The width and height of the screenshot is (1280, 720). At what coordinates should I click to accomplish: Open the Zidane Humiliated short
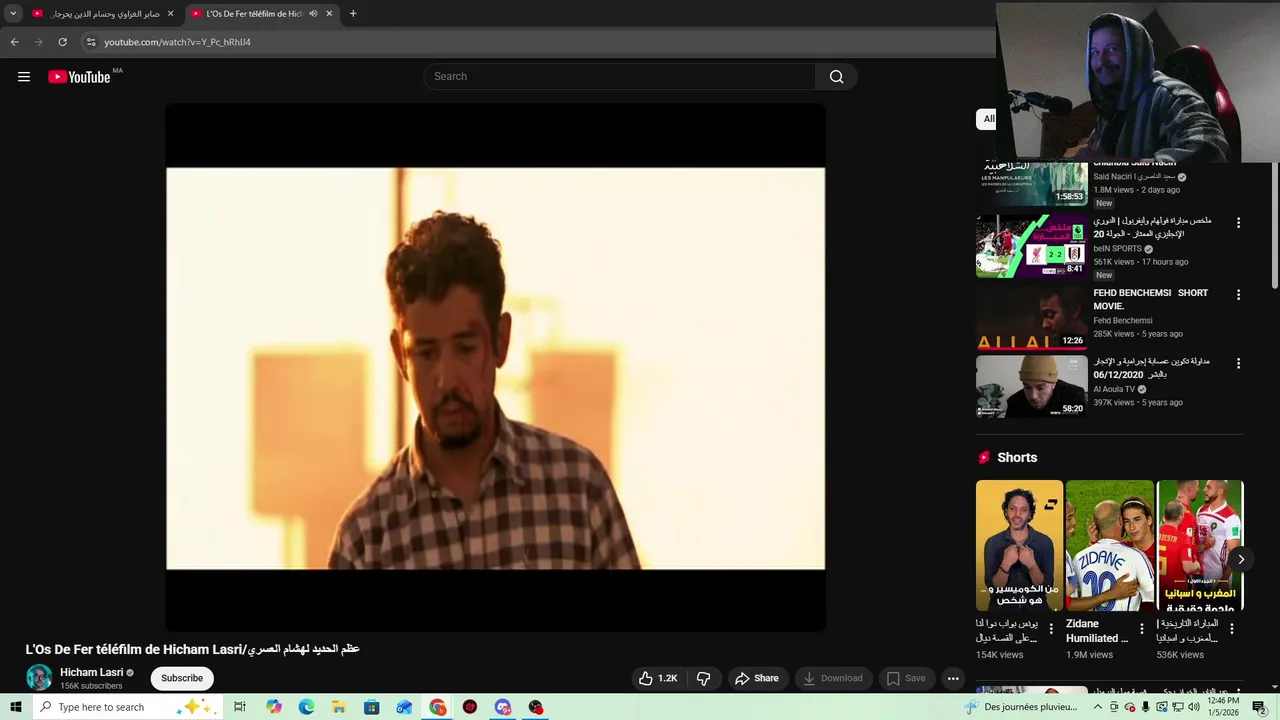click(x=1109, y=545)
